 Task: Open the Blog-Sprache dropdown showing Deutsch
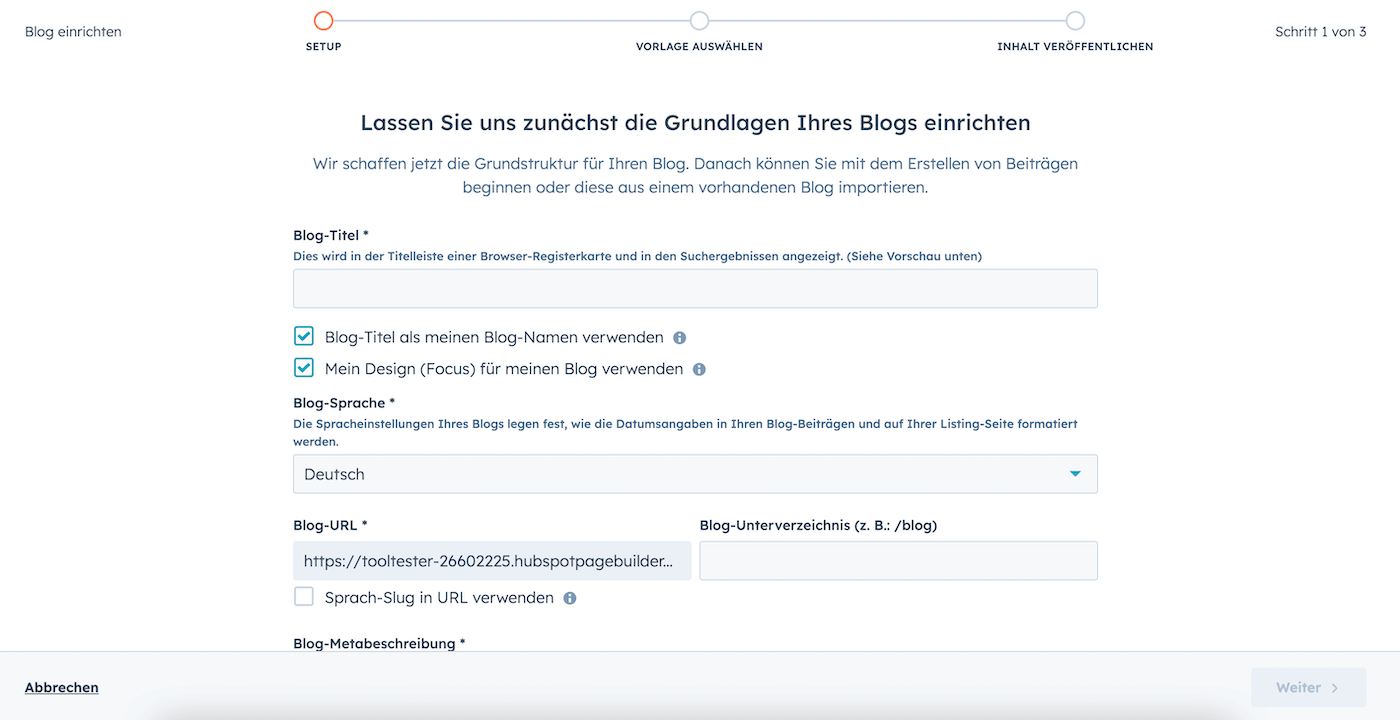(695, 474)
